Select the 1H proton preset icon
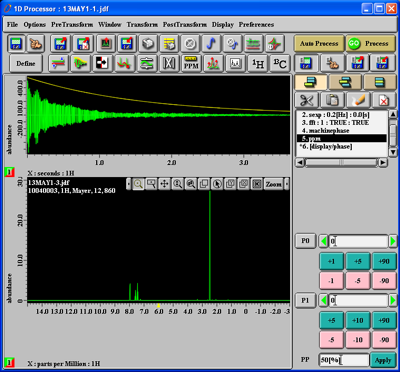Screen dimensions: 400x372 coord(257,63)
